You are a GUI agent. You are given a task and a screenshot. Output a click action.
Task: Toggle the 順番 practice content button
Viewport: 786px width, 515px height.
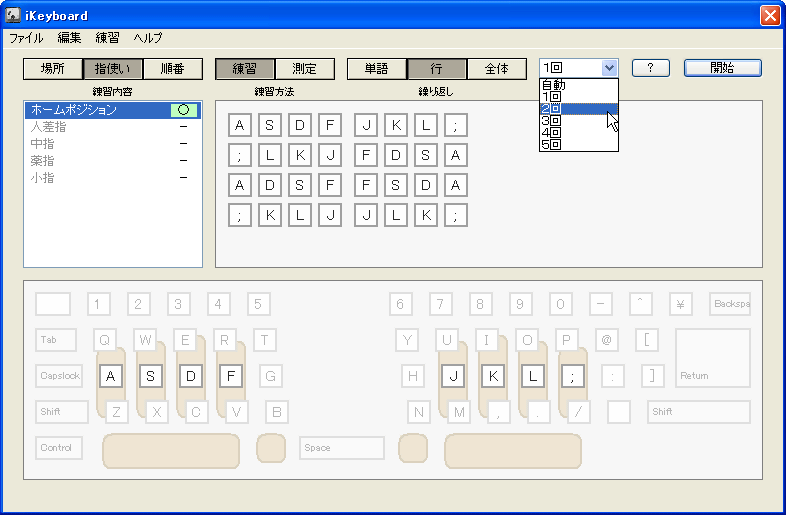coord(173,69)
